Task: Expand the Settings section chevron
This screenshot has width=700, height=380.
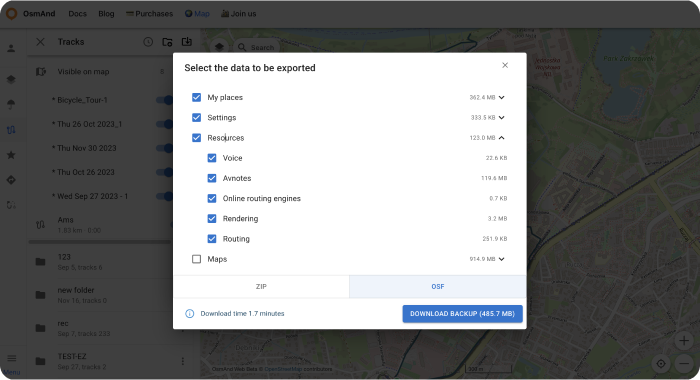Action: 502,117
